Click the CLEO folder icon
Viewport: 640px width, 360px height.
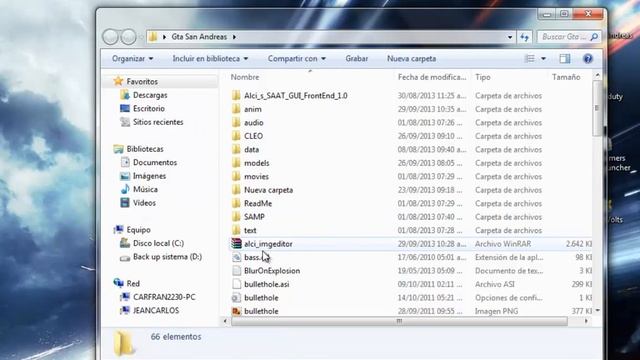[x=236, y=136]
